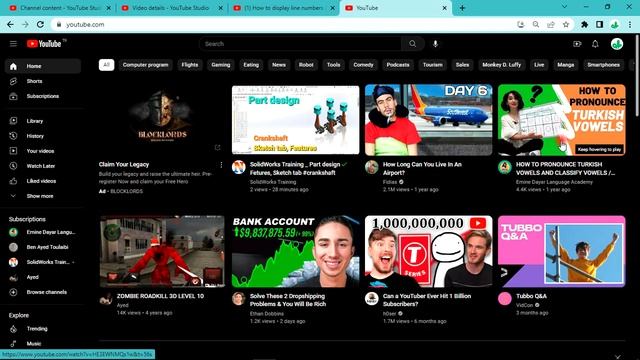Activate voice search microphone
This screenshot has width=640, height=360.
click(x=436, y=44)
